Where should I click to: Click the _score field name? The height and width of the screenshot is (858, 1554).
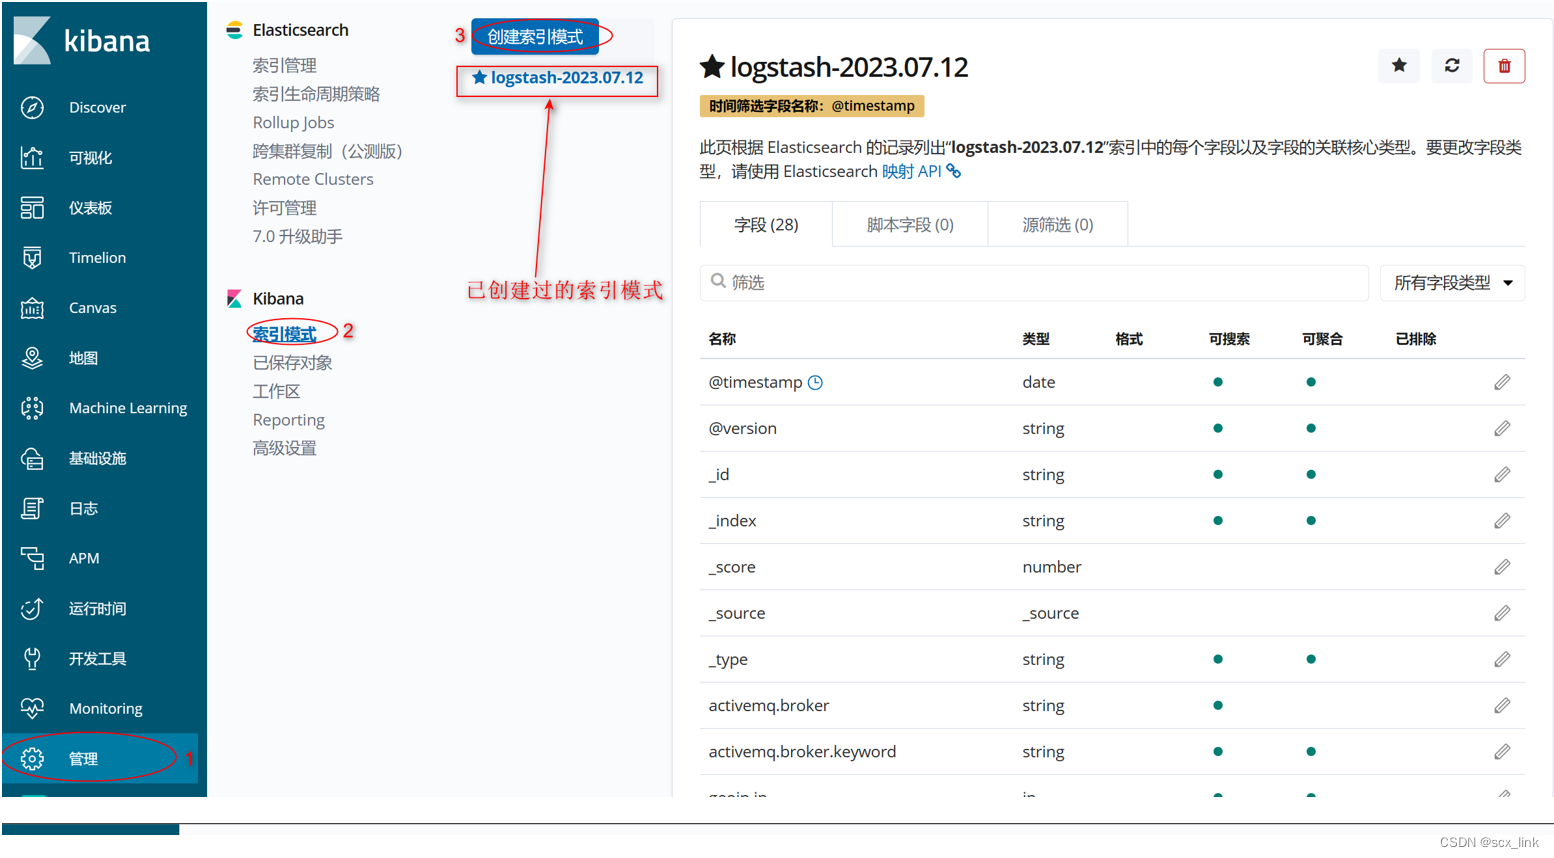732,567
